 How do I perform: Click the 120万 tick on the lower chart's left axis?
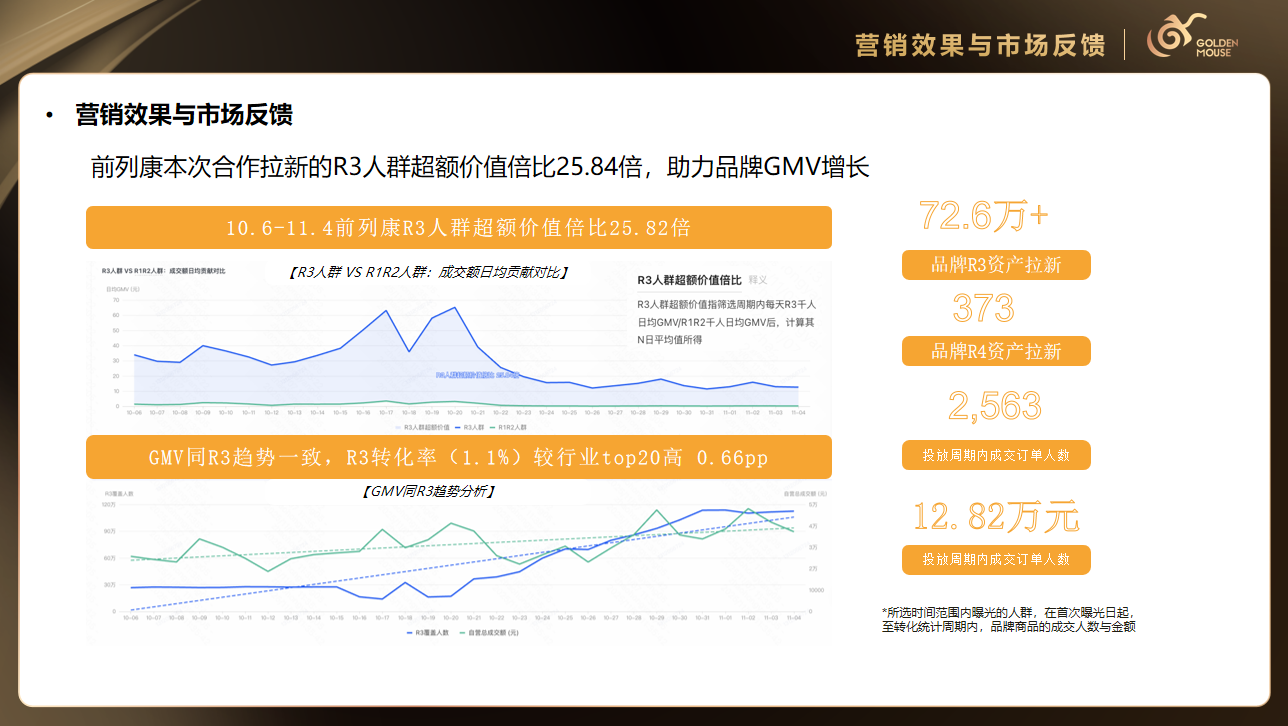click(109, 503)
